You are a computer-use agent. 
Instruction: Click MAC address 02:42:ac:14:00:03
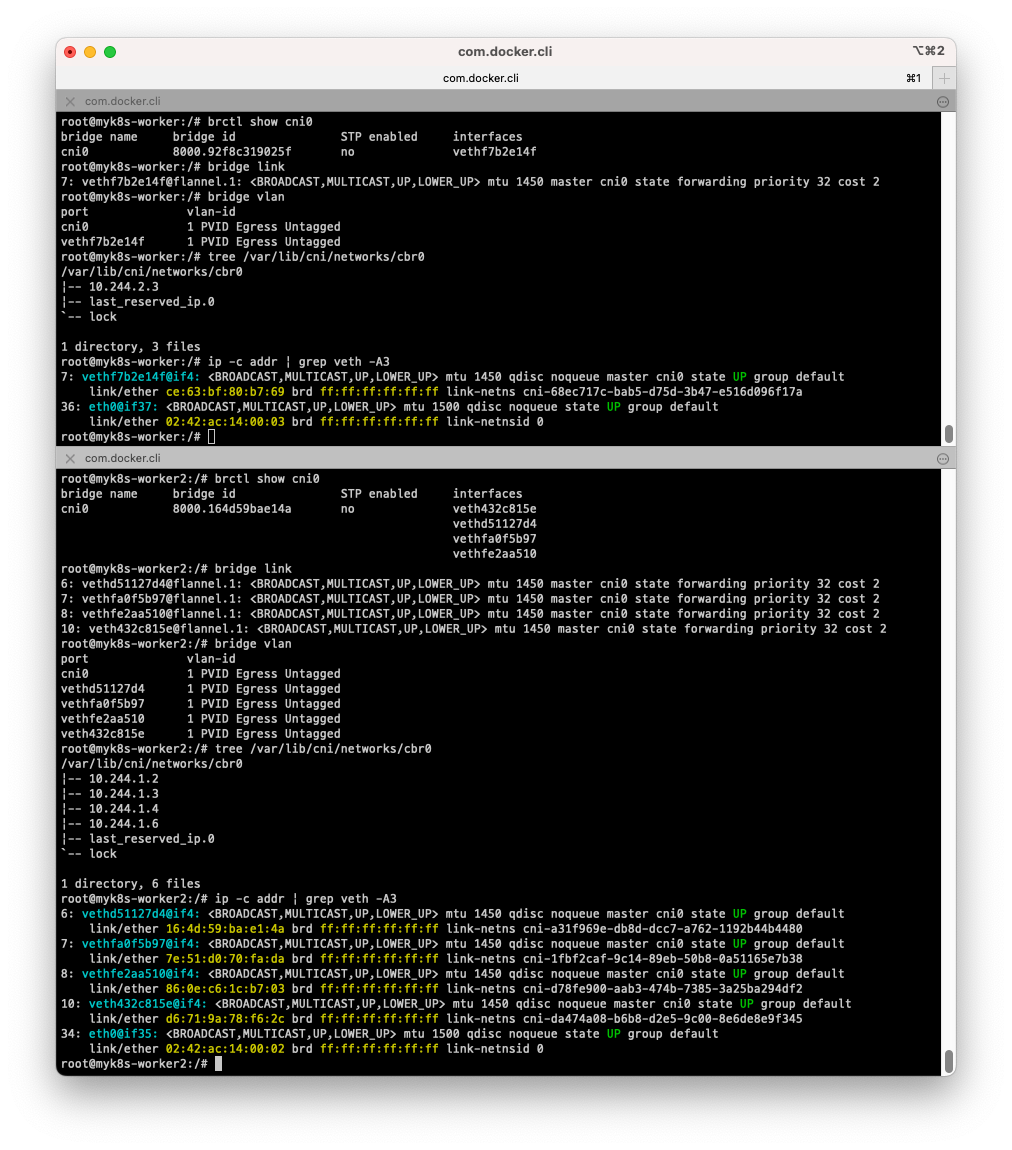pyautogui.click(x=225, y=422)
